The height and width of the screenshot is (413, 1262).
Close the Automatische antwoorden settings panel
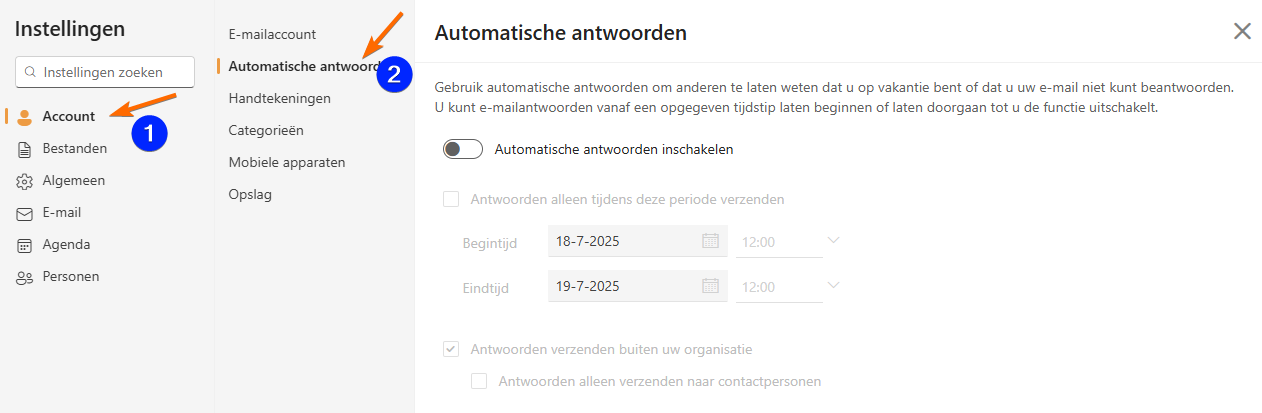(1242, 31)
